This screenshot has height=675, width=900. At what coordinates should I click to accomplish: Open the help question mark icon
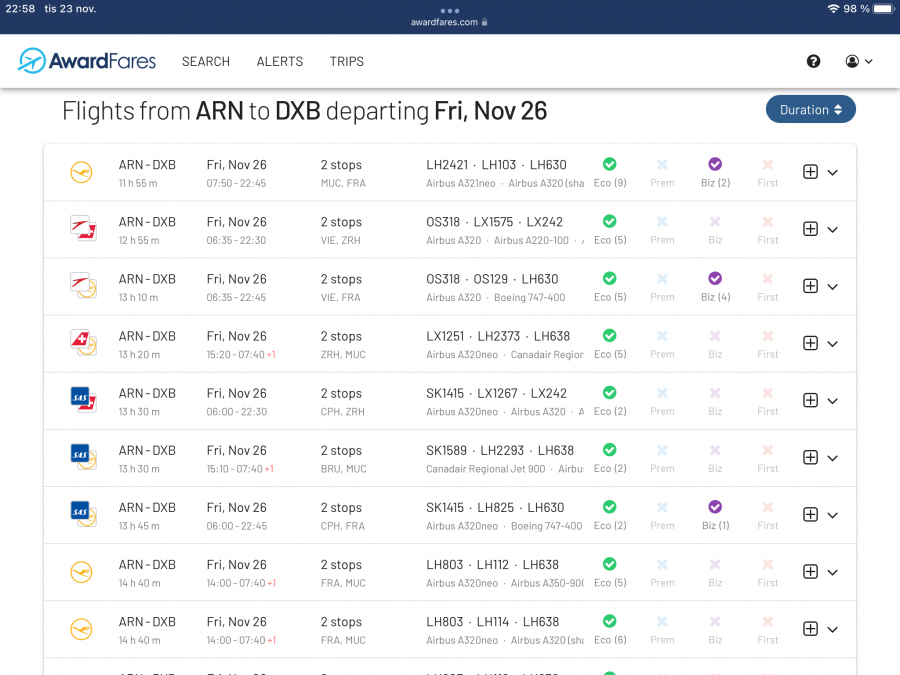point(813,61)
